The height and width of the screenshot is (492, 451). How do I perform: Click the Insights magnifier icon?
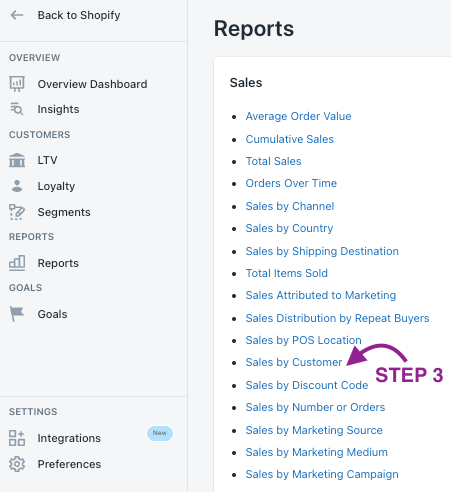(x=17, y=109)
